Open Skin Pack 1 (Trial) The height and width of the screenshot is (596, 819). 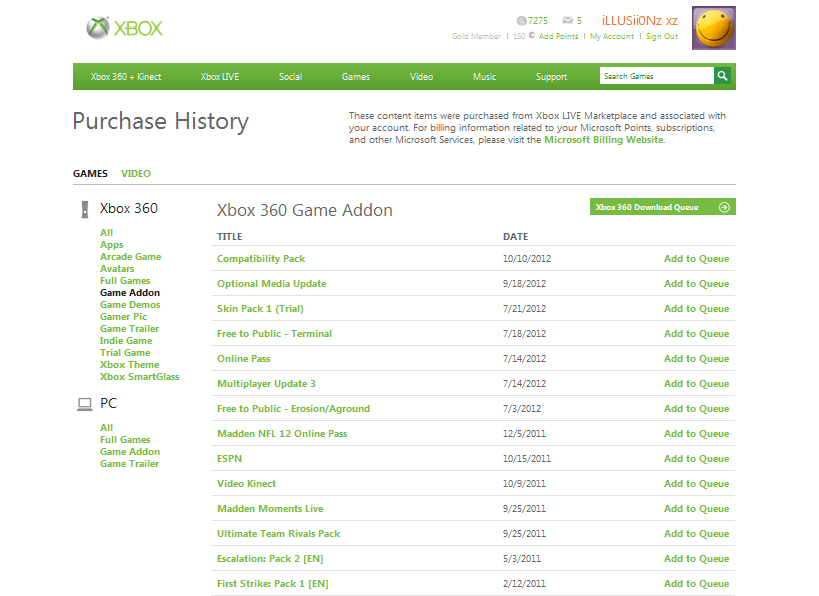(260, 309)
